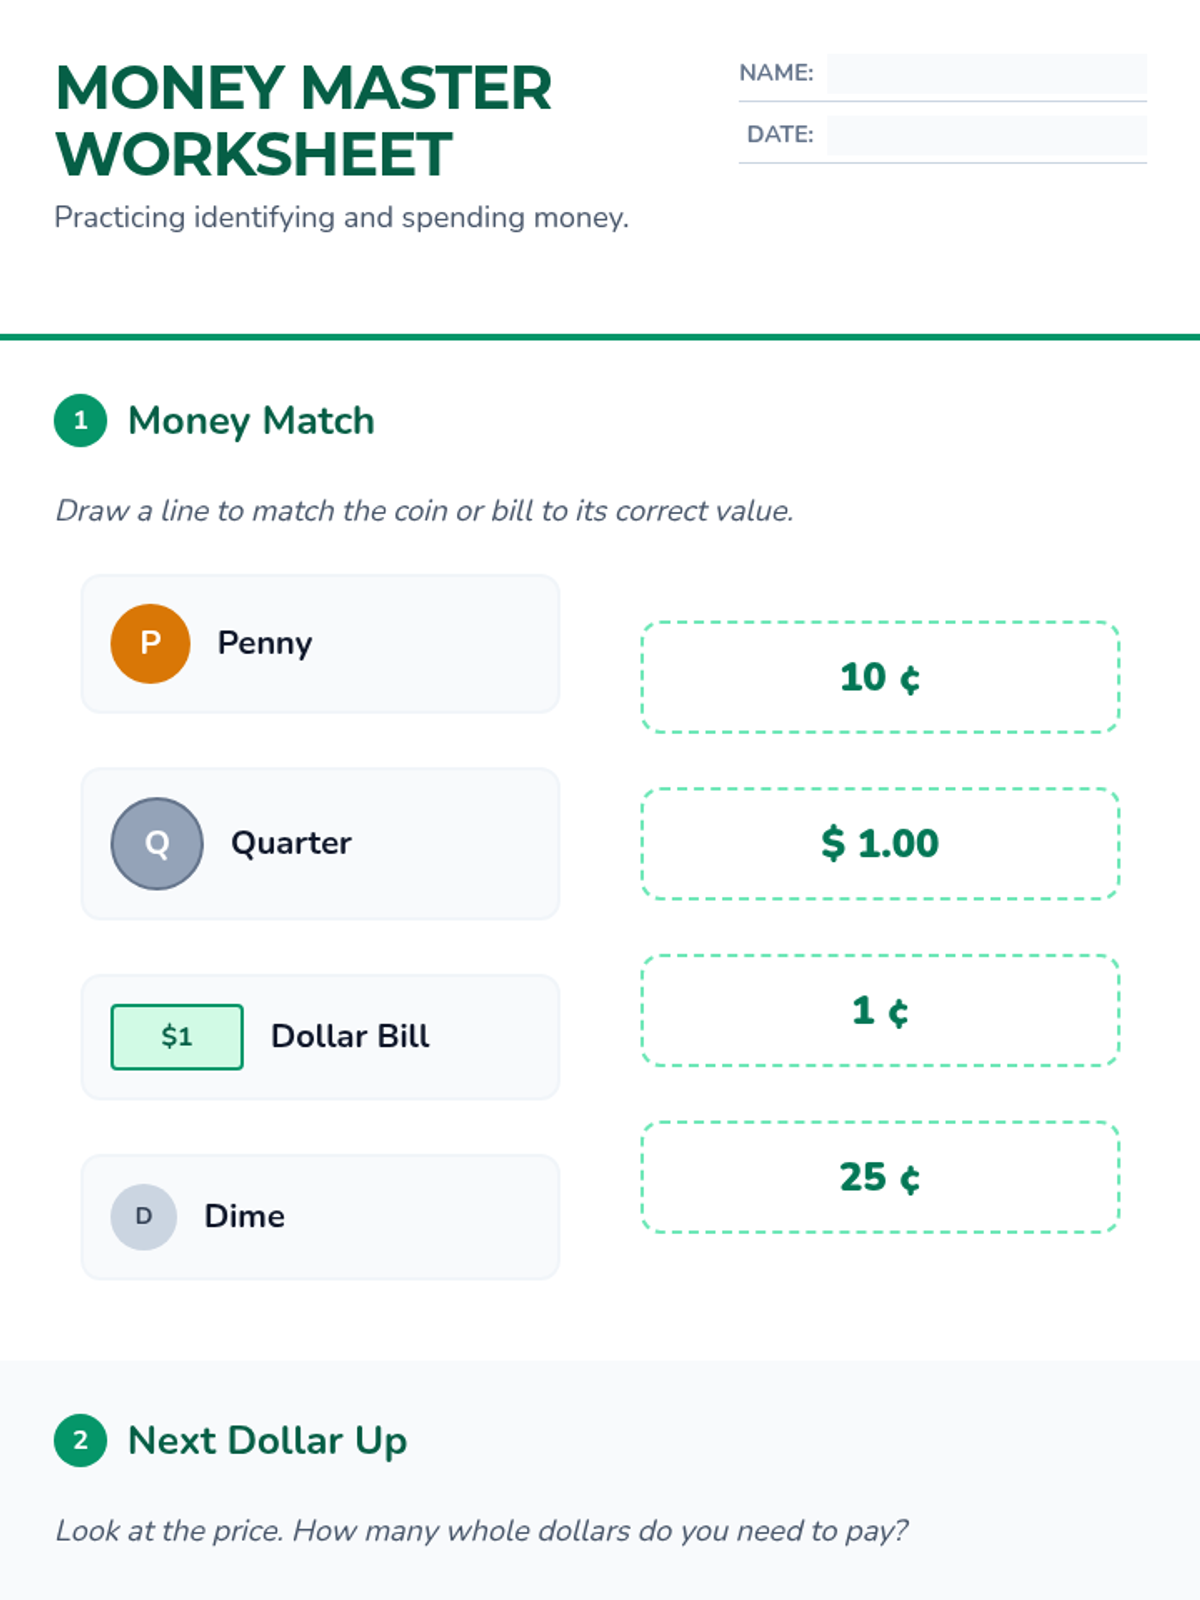
Task: Type in the Name field
Action: [x=986, y=74]
